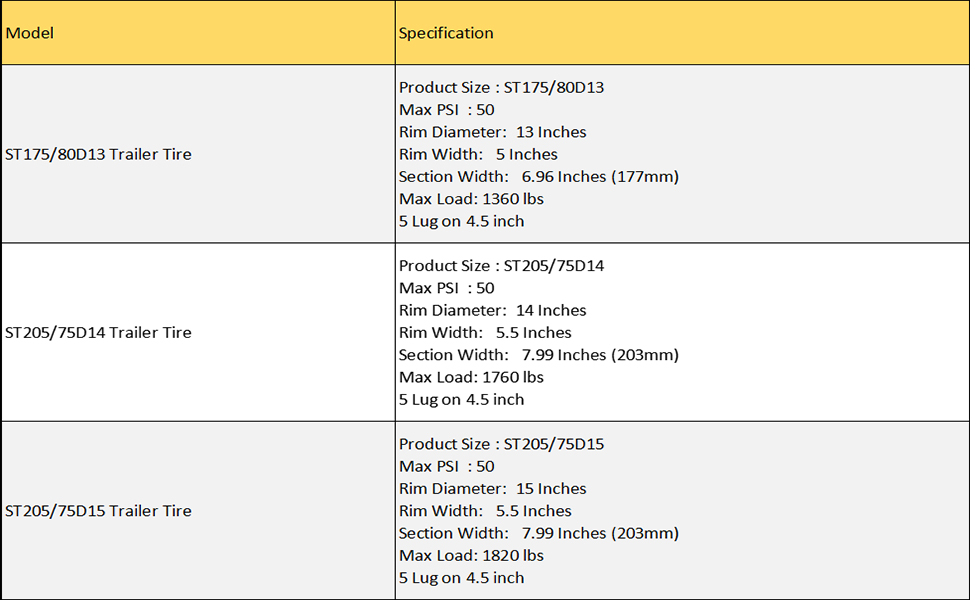This screenshot has width=970, height=600.
Task: Click the Model column header
Action: 30,33
